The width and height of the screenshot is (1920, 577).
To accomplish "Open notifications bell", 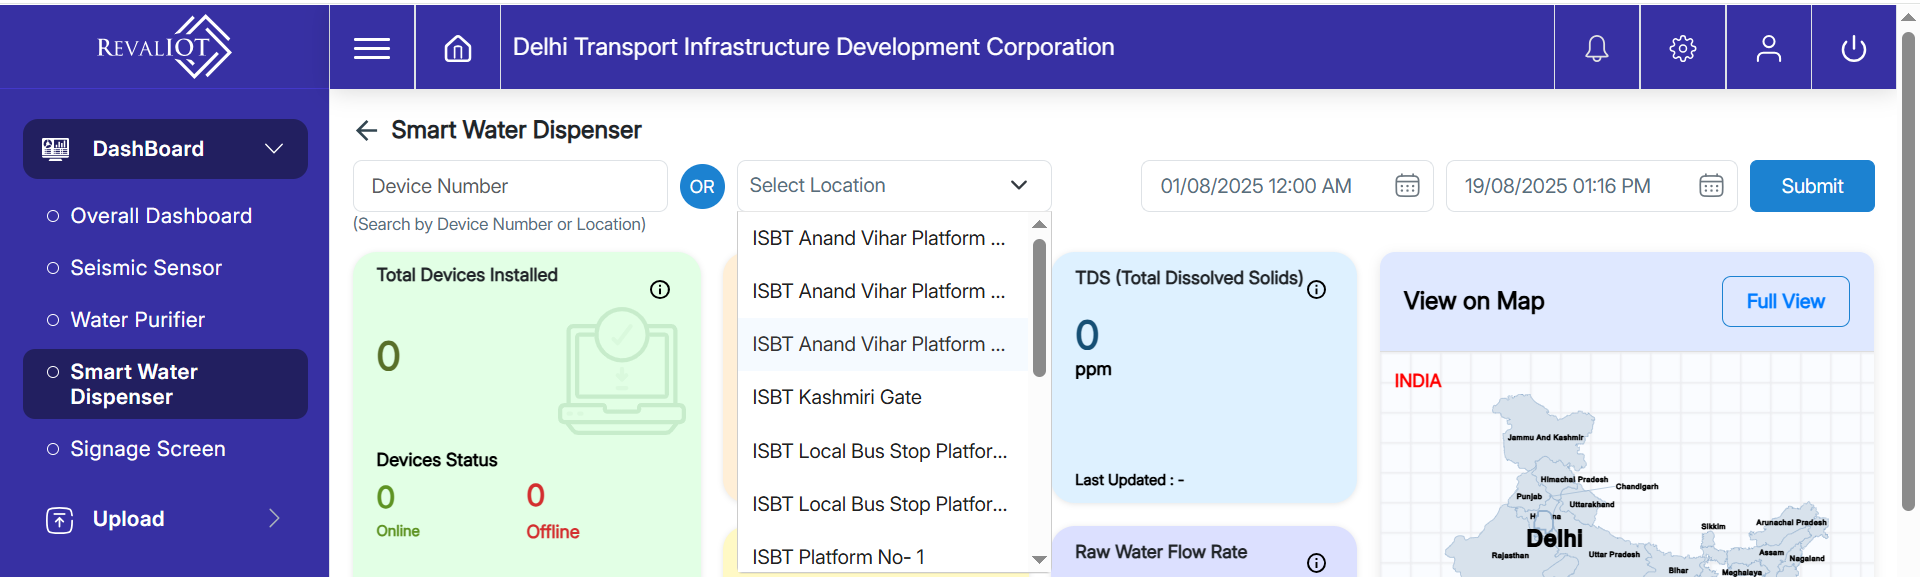I will 1597,48.
